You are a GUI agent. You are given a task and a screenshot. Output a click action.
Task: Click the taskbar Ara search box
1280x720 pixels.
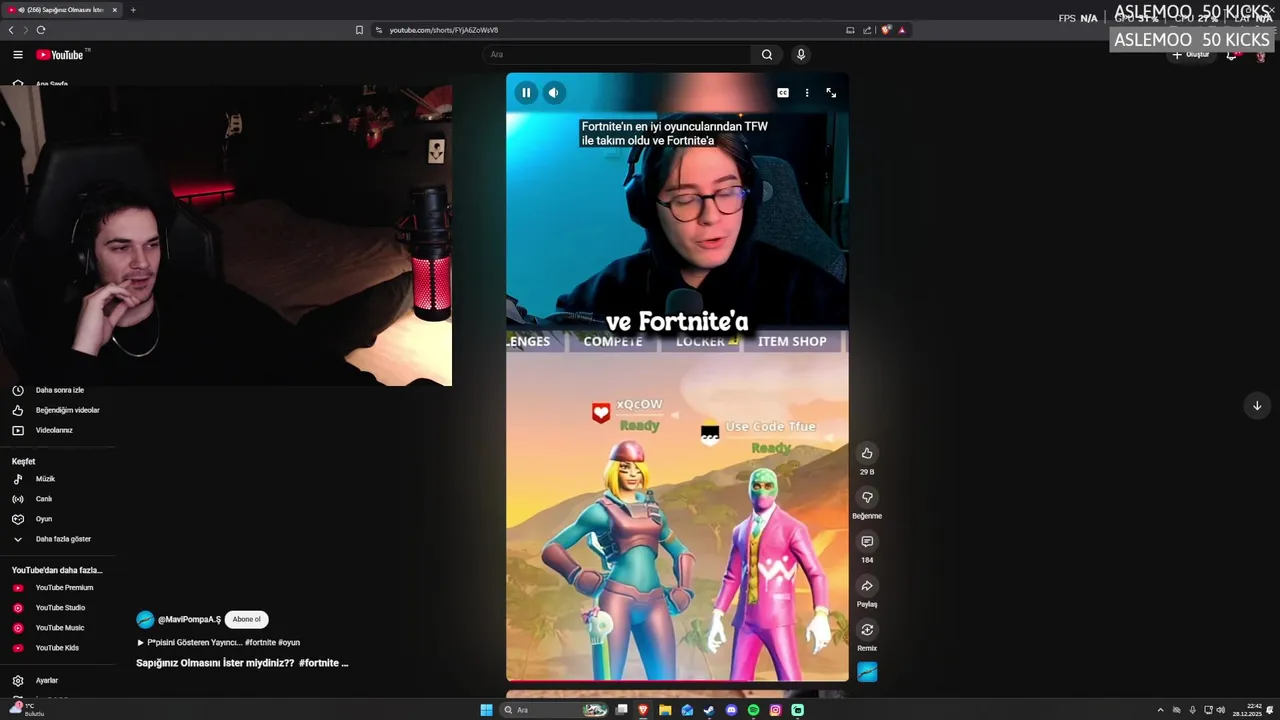tap(555, 710)
